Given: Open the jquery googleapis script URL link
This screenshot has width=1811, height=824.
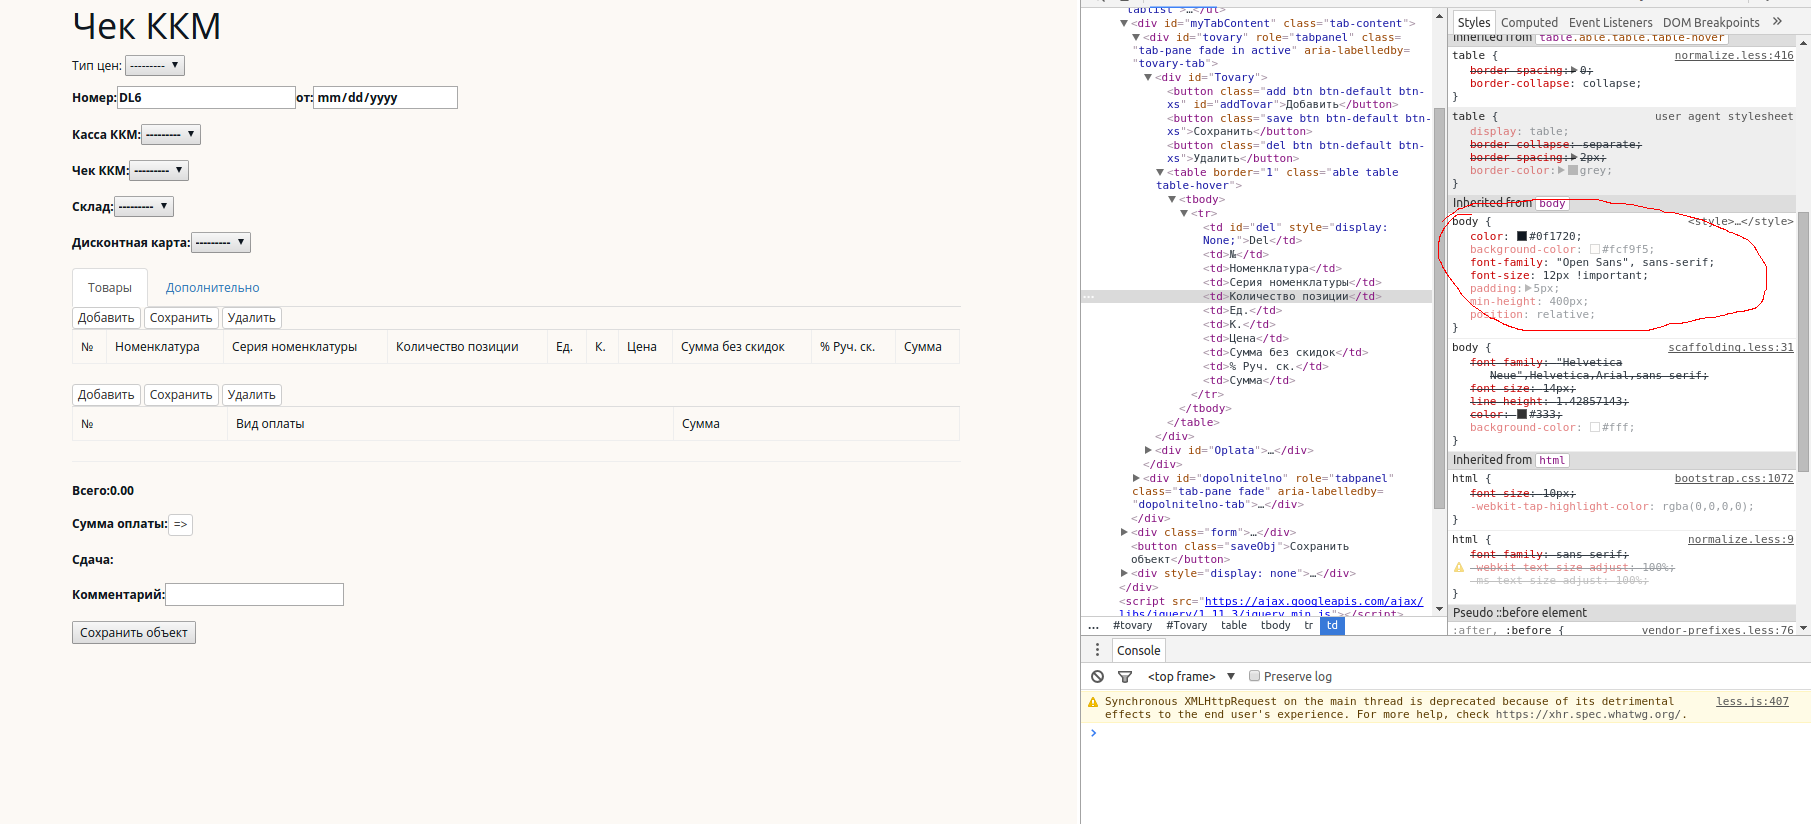Looking at the screenshot, I should (x=1313, y=602).
